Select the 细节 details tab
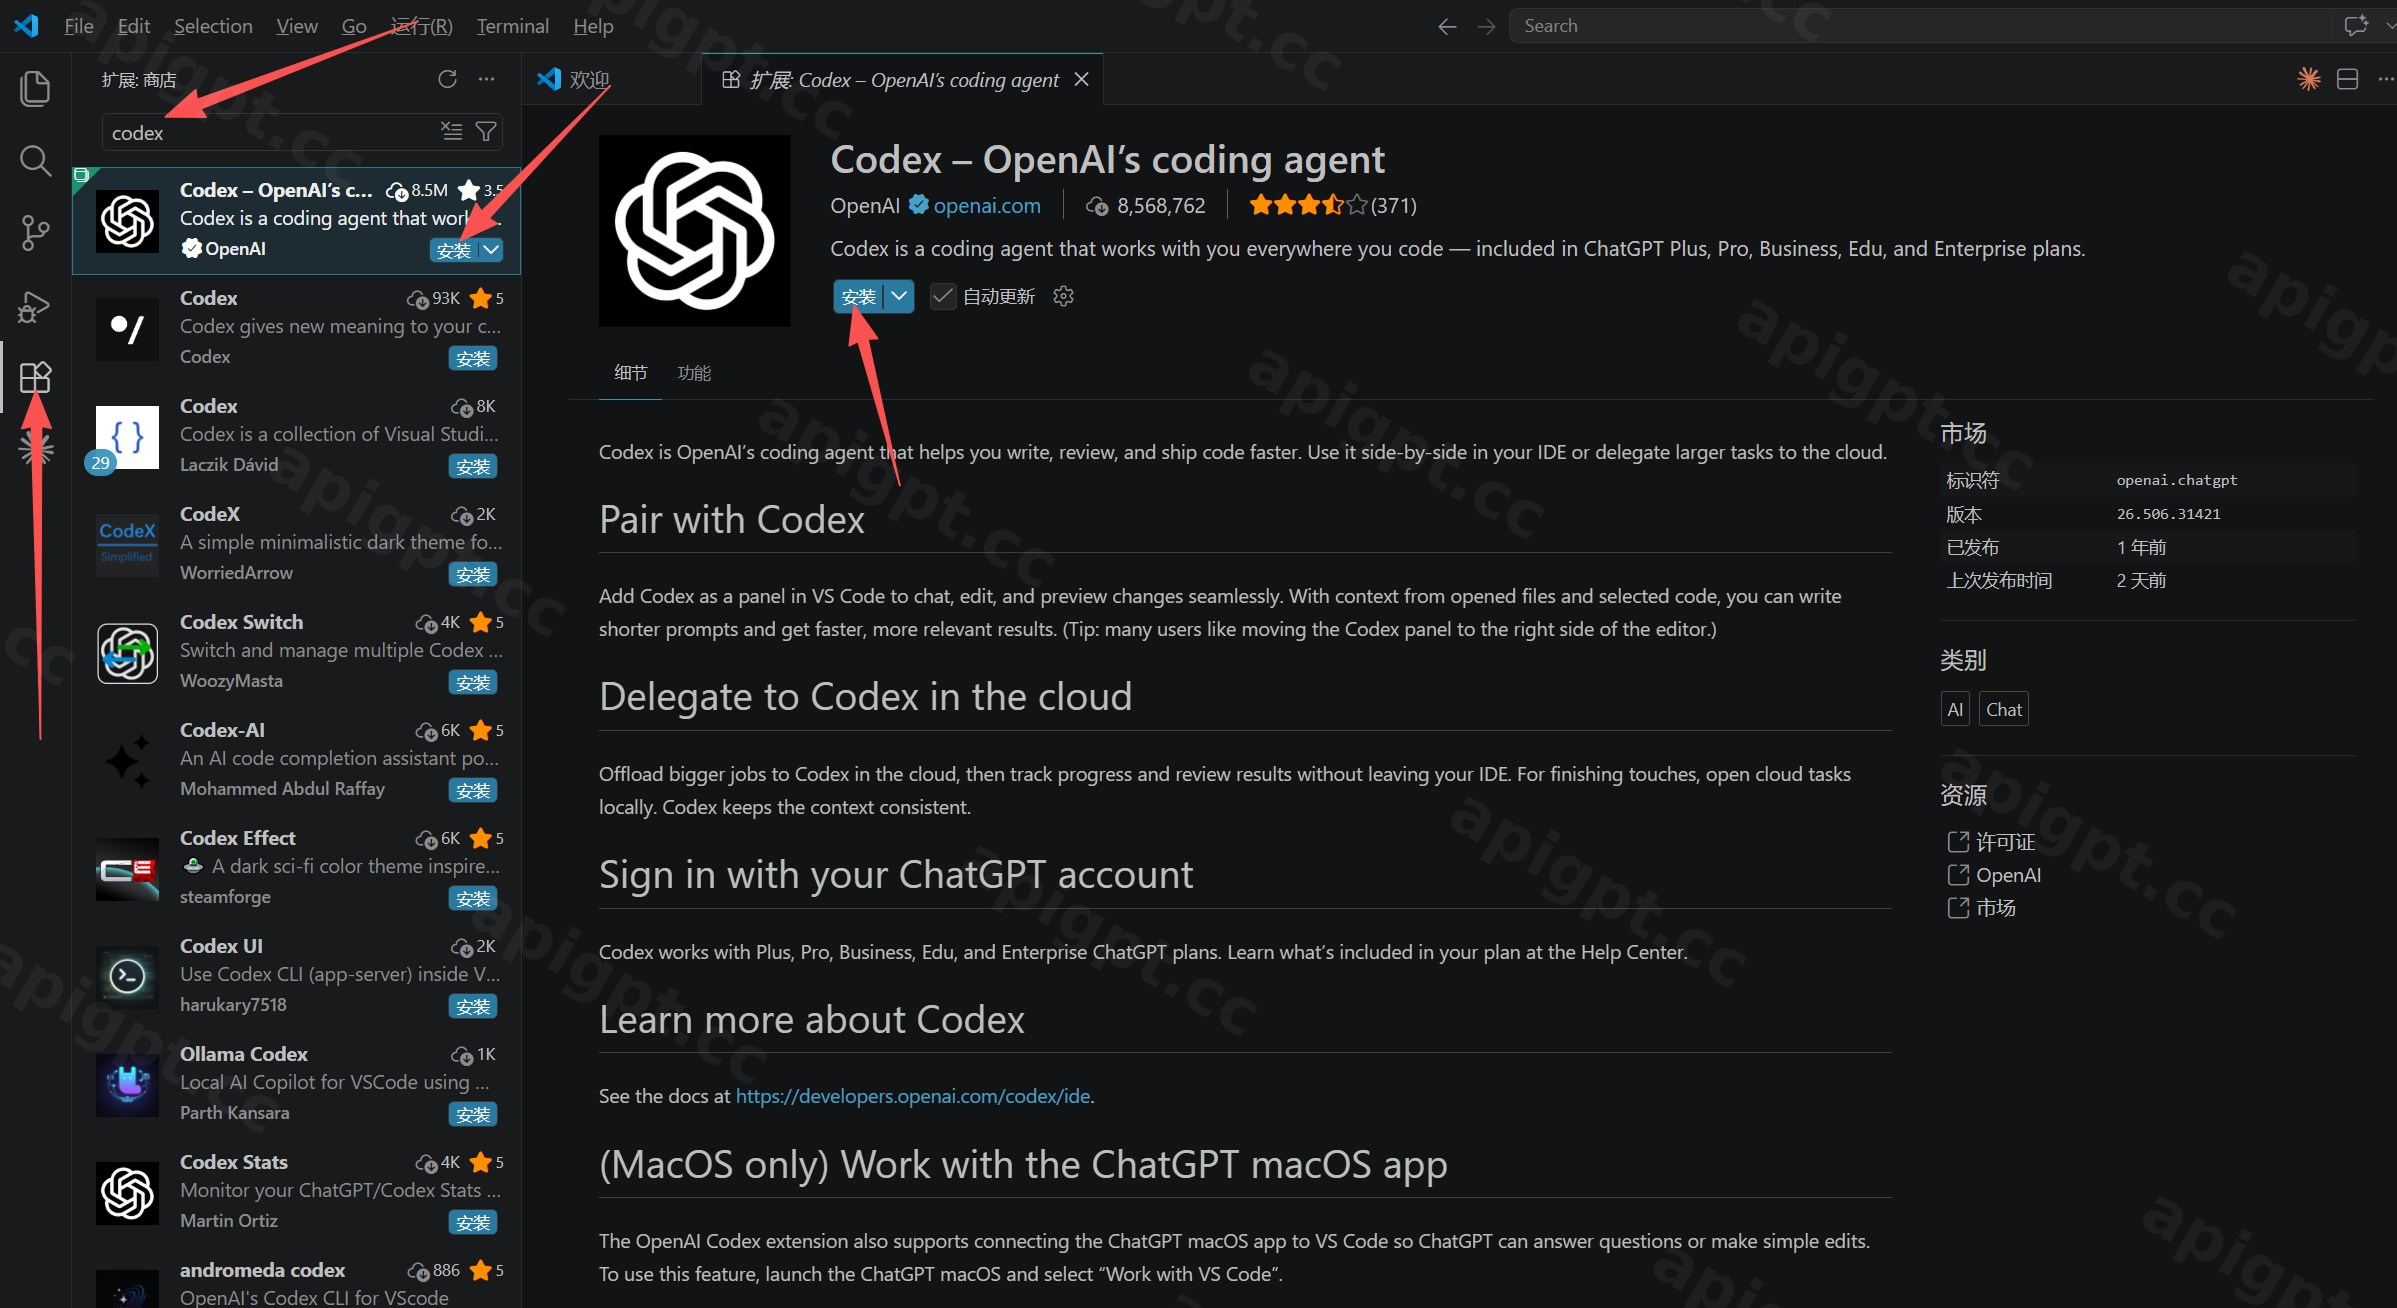 click(630, 373)
